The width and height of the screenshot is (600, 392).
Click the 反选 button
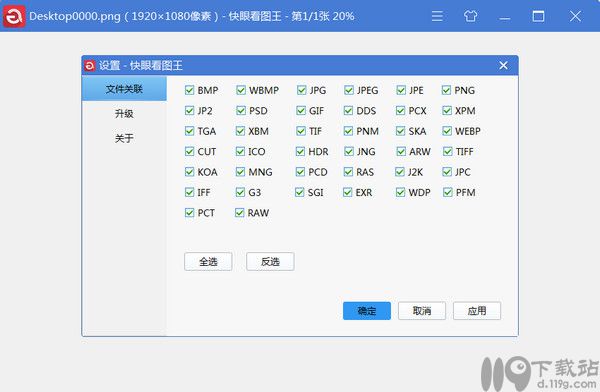pyautogui.click(x=270, y=262)
